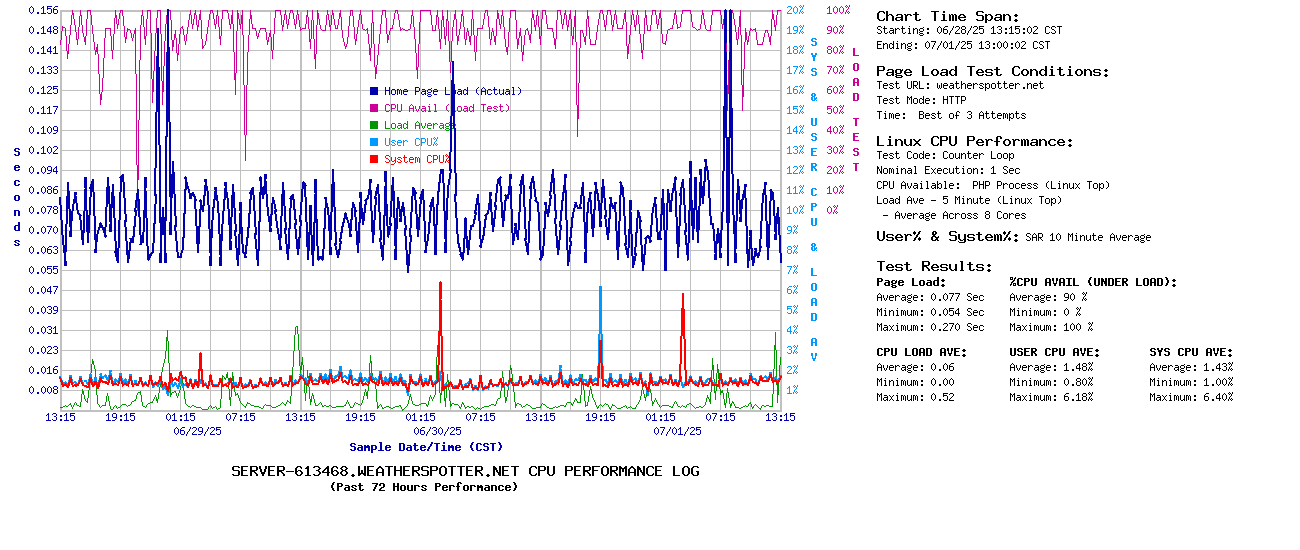Click the SYS CPU AVE column header
The width and height of the screenshot is (1300, 550).
1191,352
